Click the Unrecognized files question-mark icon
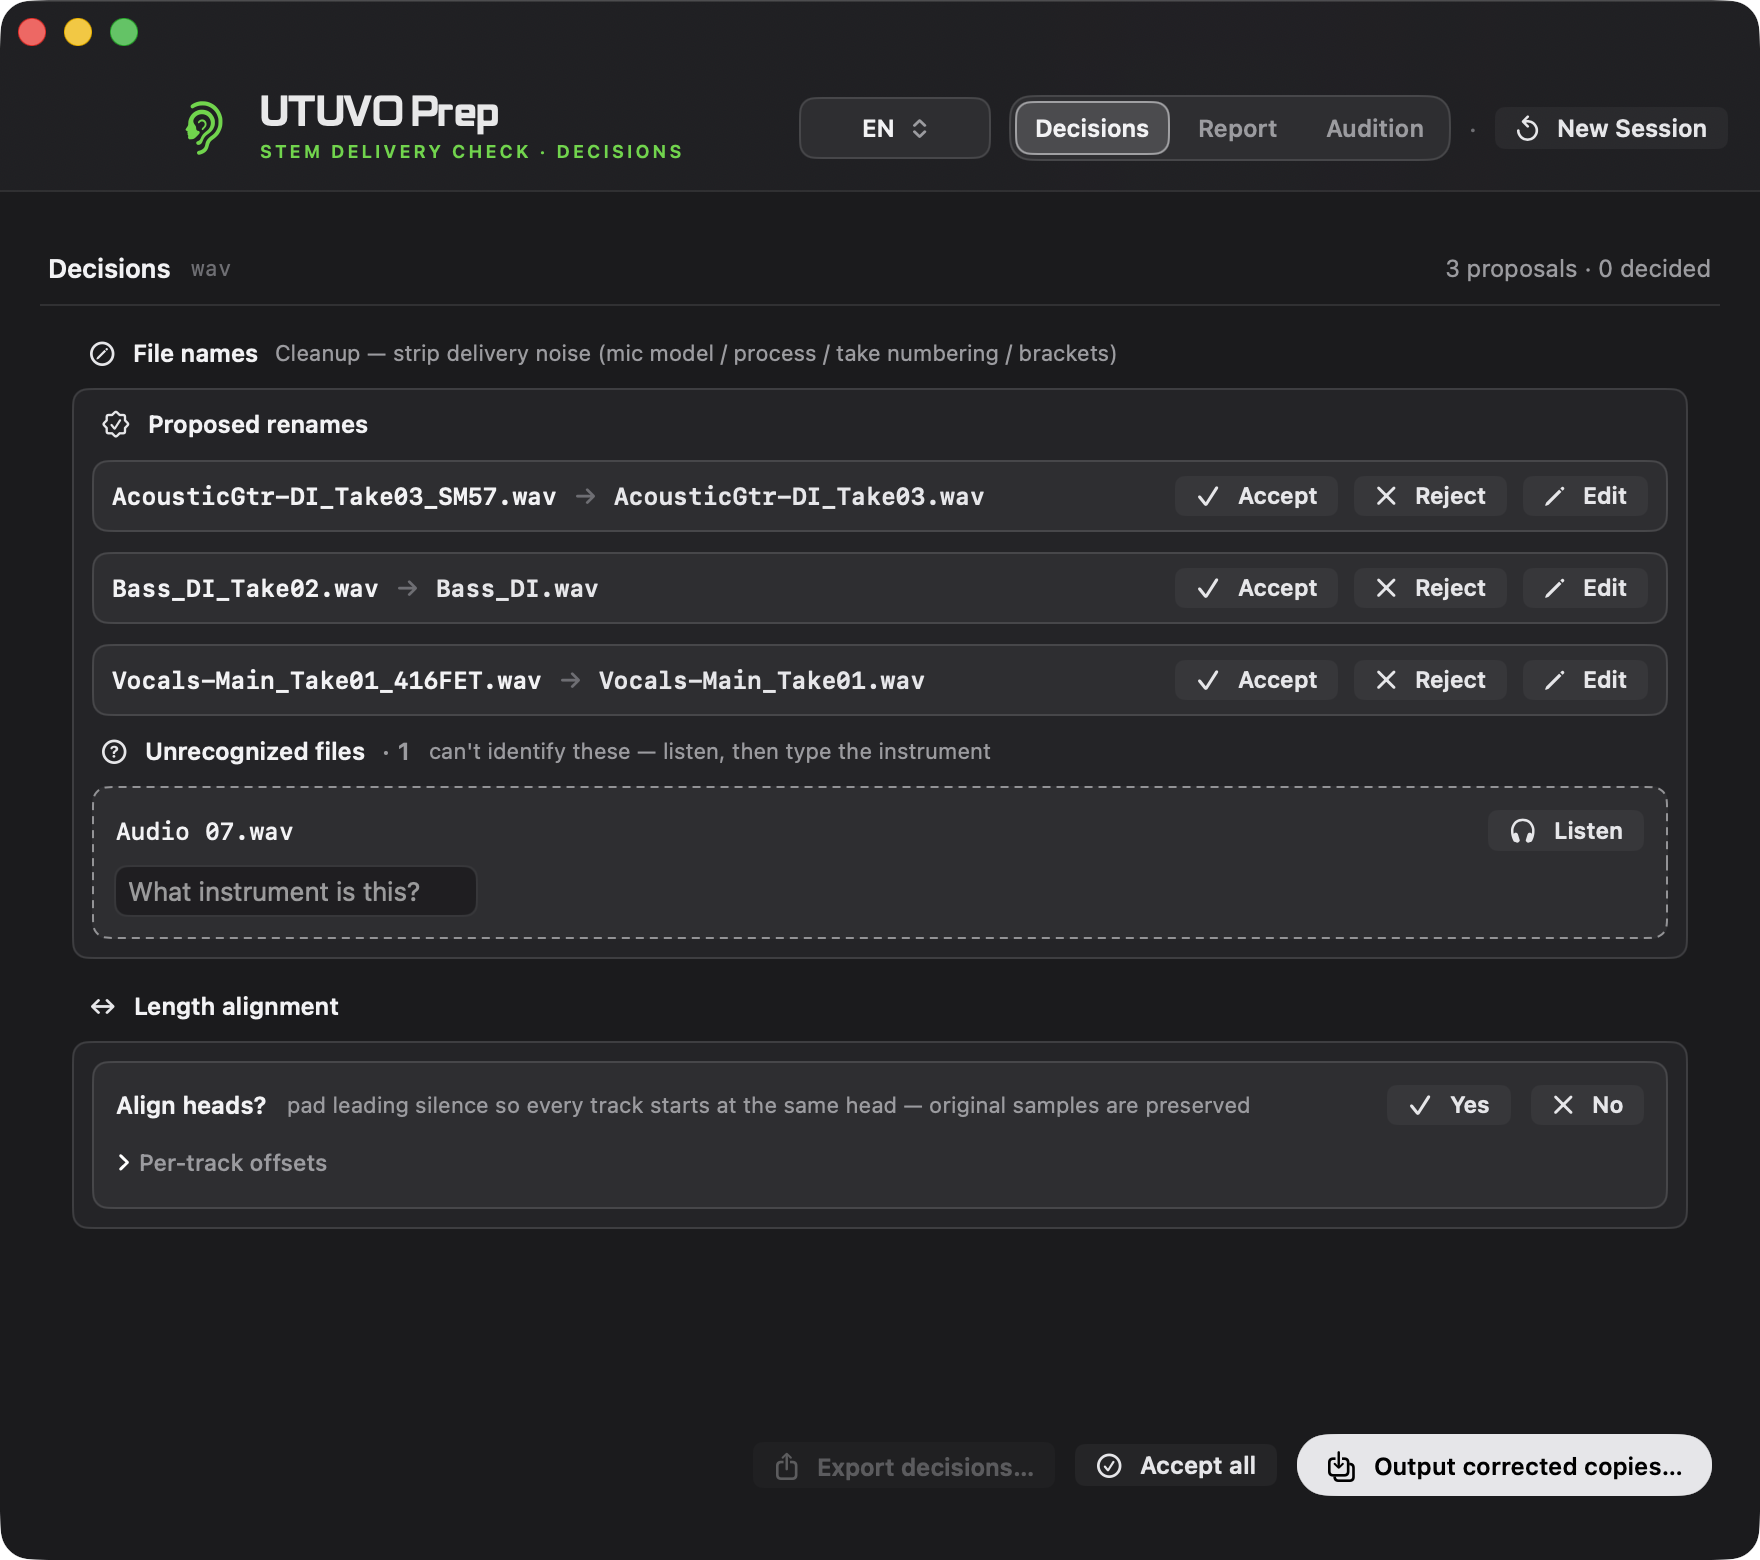This screenshot has width=1760, height=1560. (x=114, y=751)
